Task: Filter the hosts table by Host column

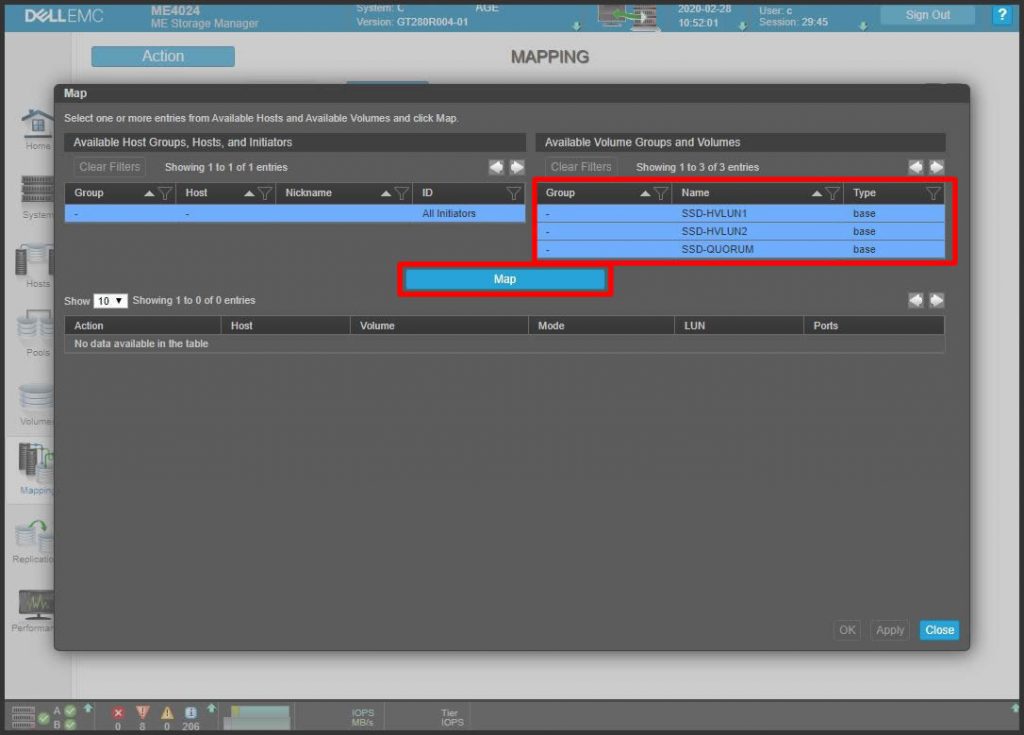Action: [x=264, y=193]
